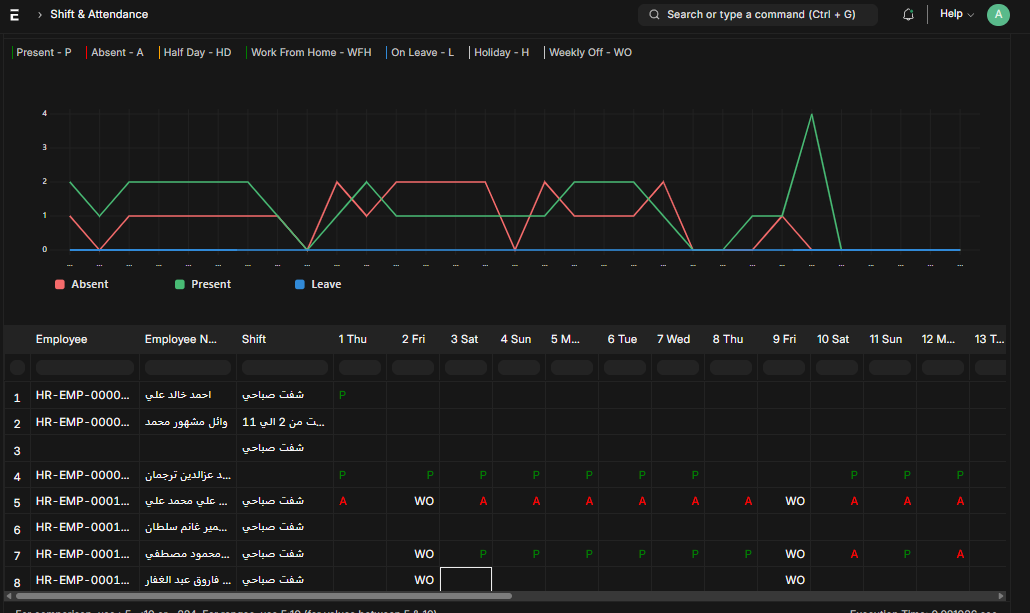This screenshot has width=1030, height=613.
Task: Click the breadcrumb chevron arrow icon
Action: pyautogui.click(x=39, y=15)
